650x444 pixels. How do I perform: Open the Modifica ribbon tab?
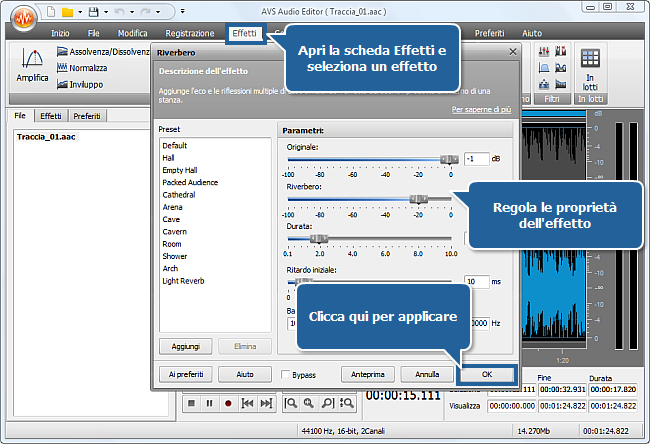coord(133,33)
